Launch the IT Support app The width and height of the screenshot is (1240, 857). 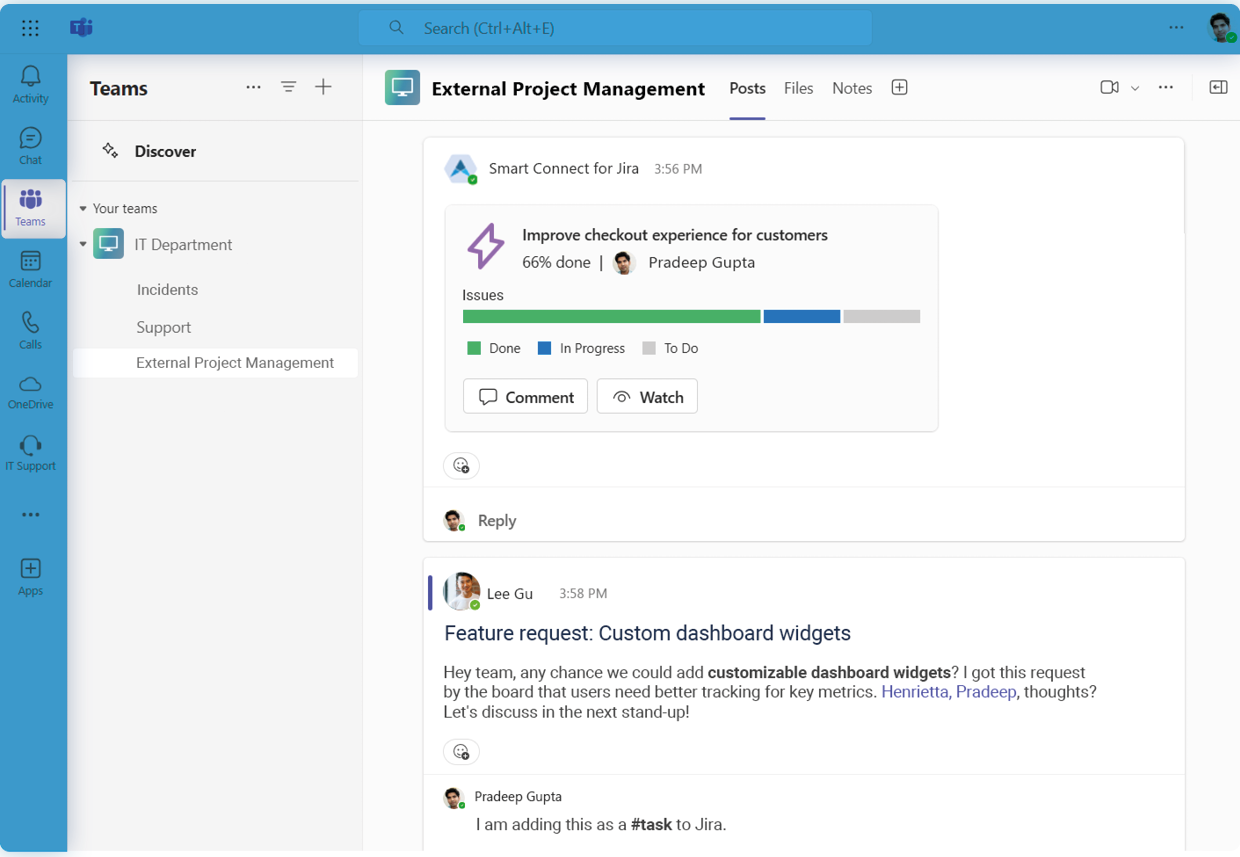click(30, 450)
